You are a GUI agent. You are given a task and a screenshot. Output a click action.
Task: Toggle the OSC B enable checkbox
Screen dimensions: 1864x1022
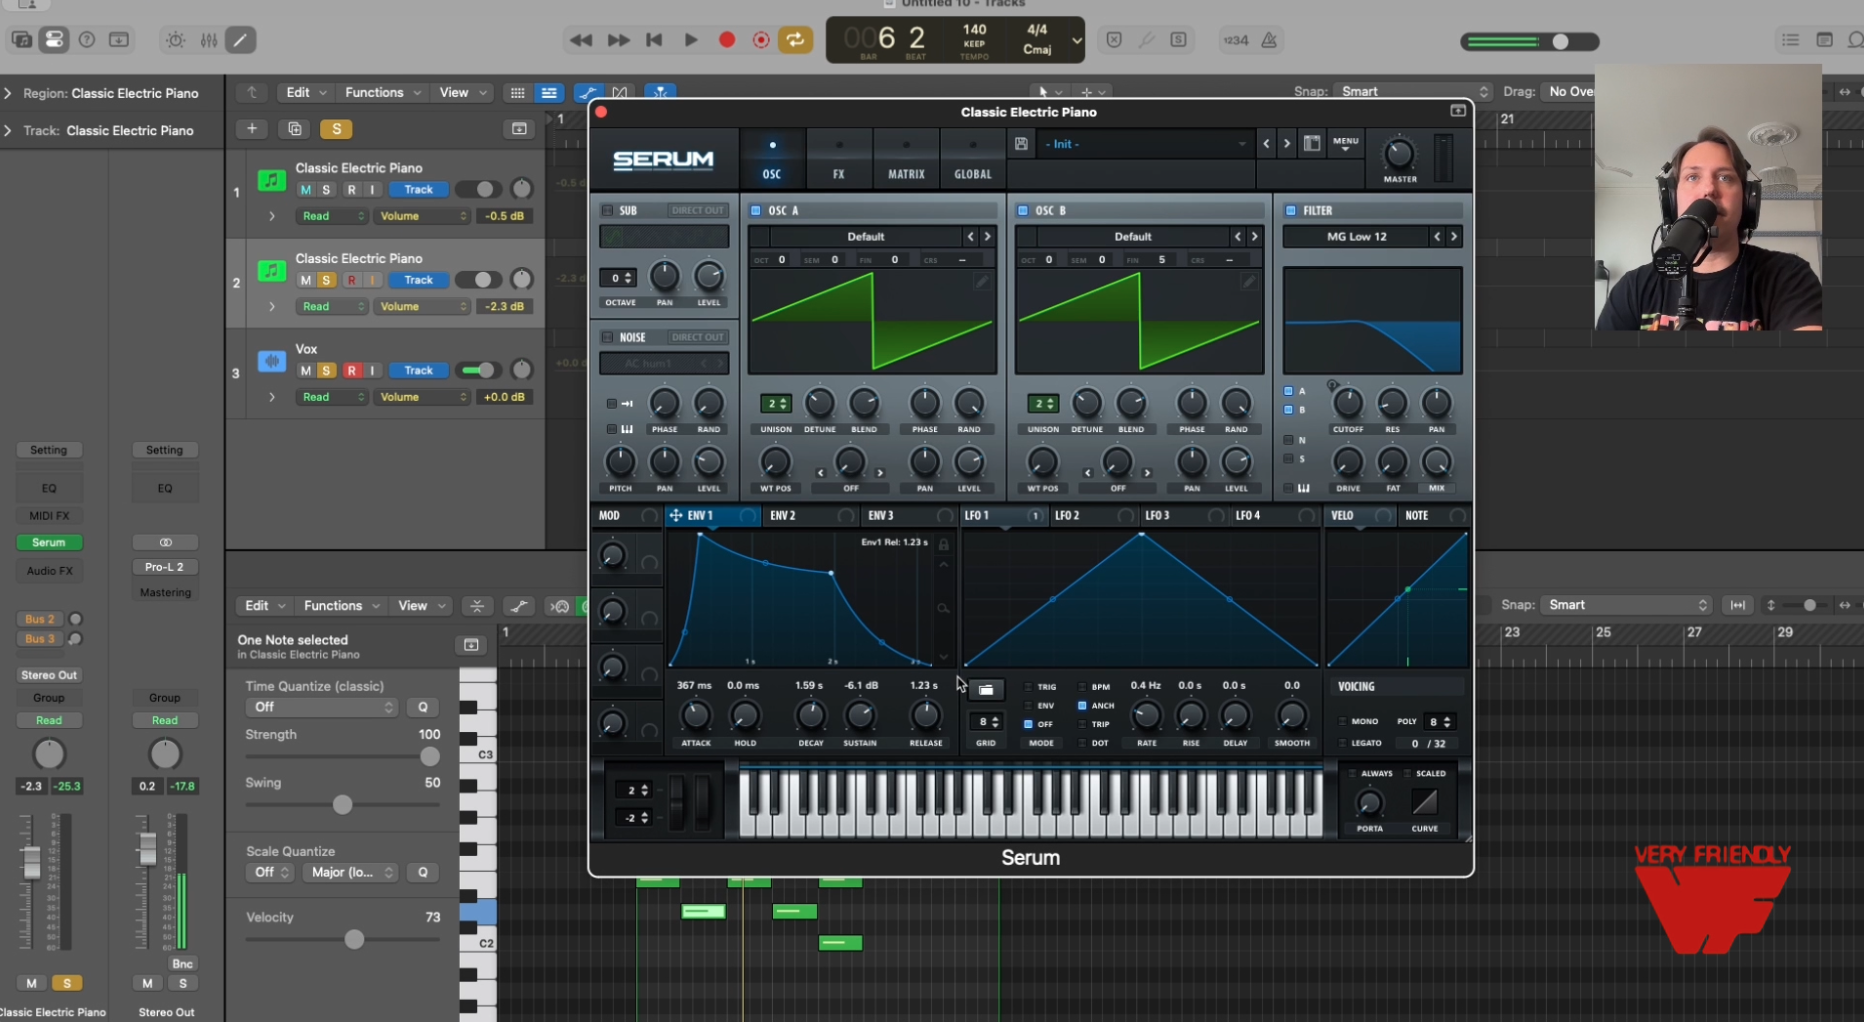click(x=1023, y=211)
